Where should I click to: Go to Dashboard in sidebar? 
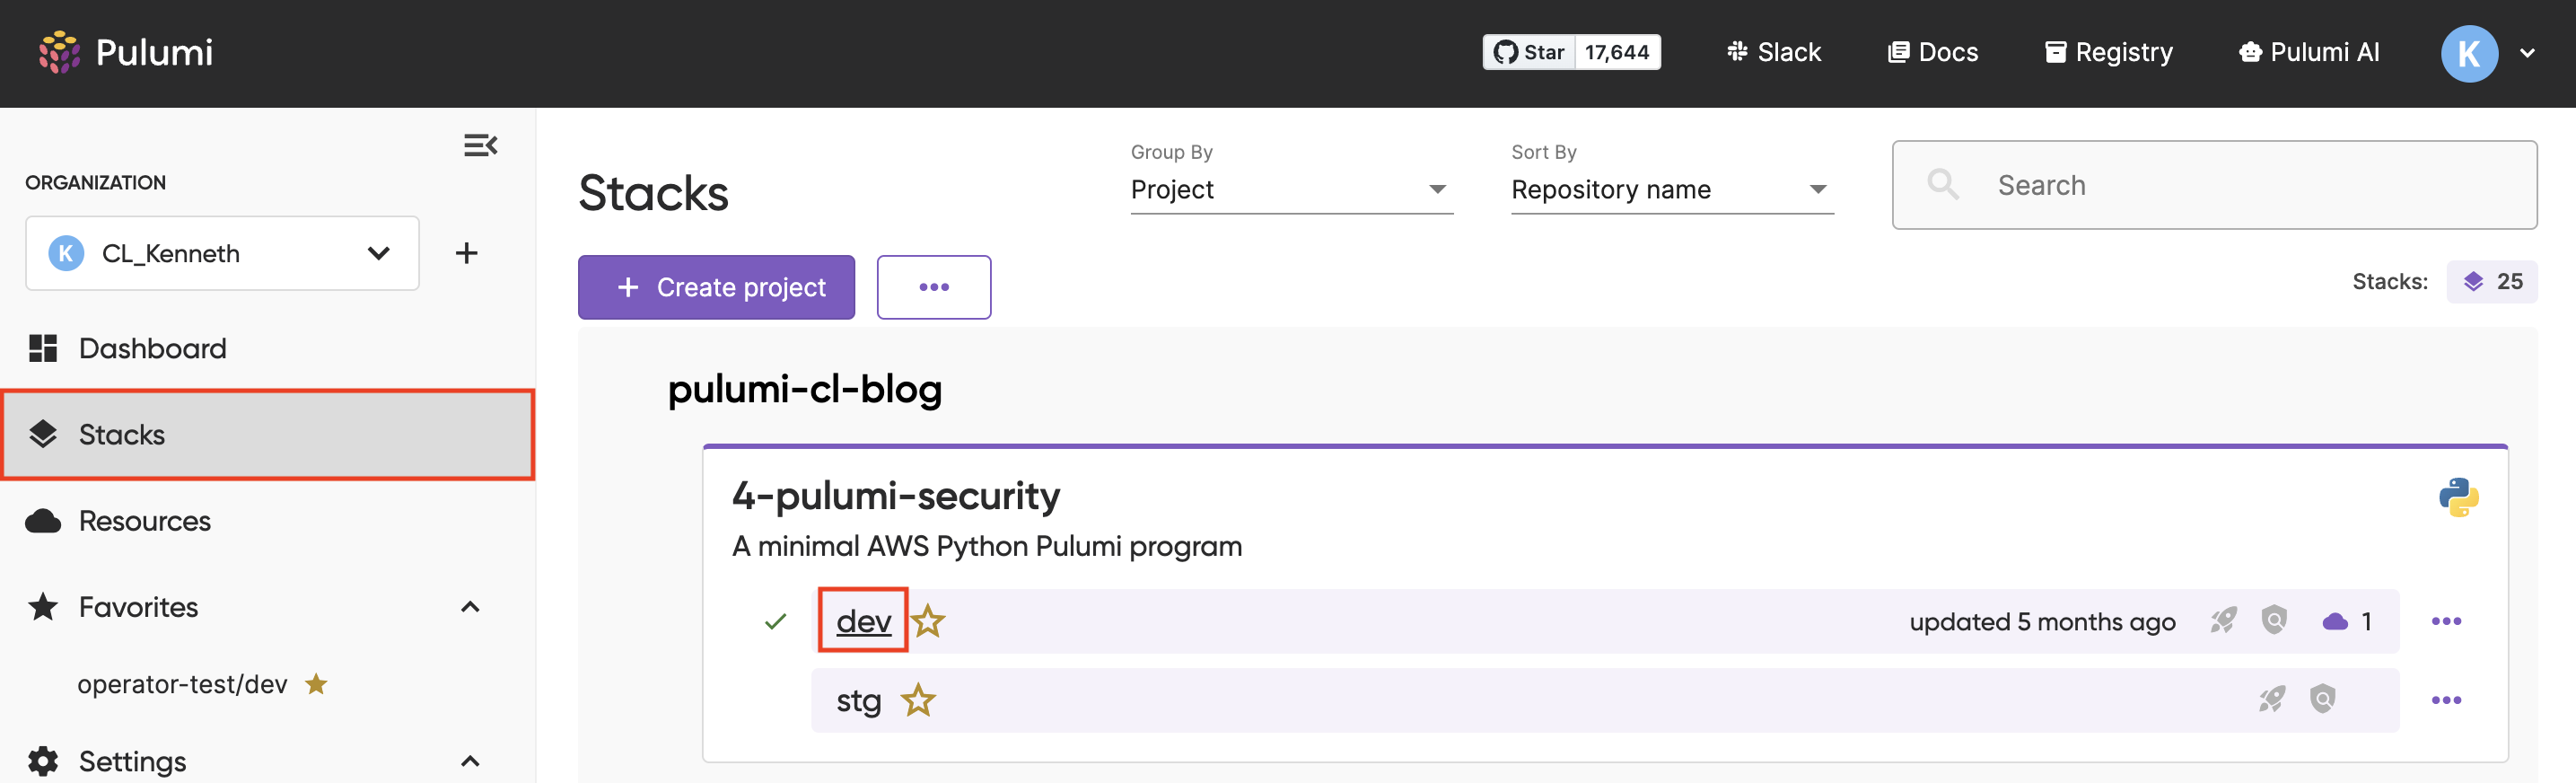coord(153,348)
